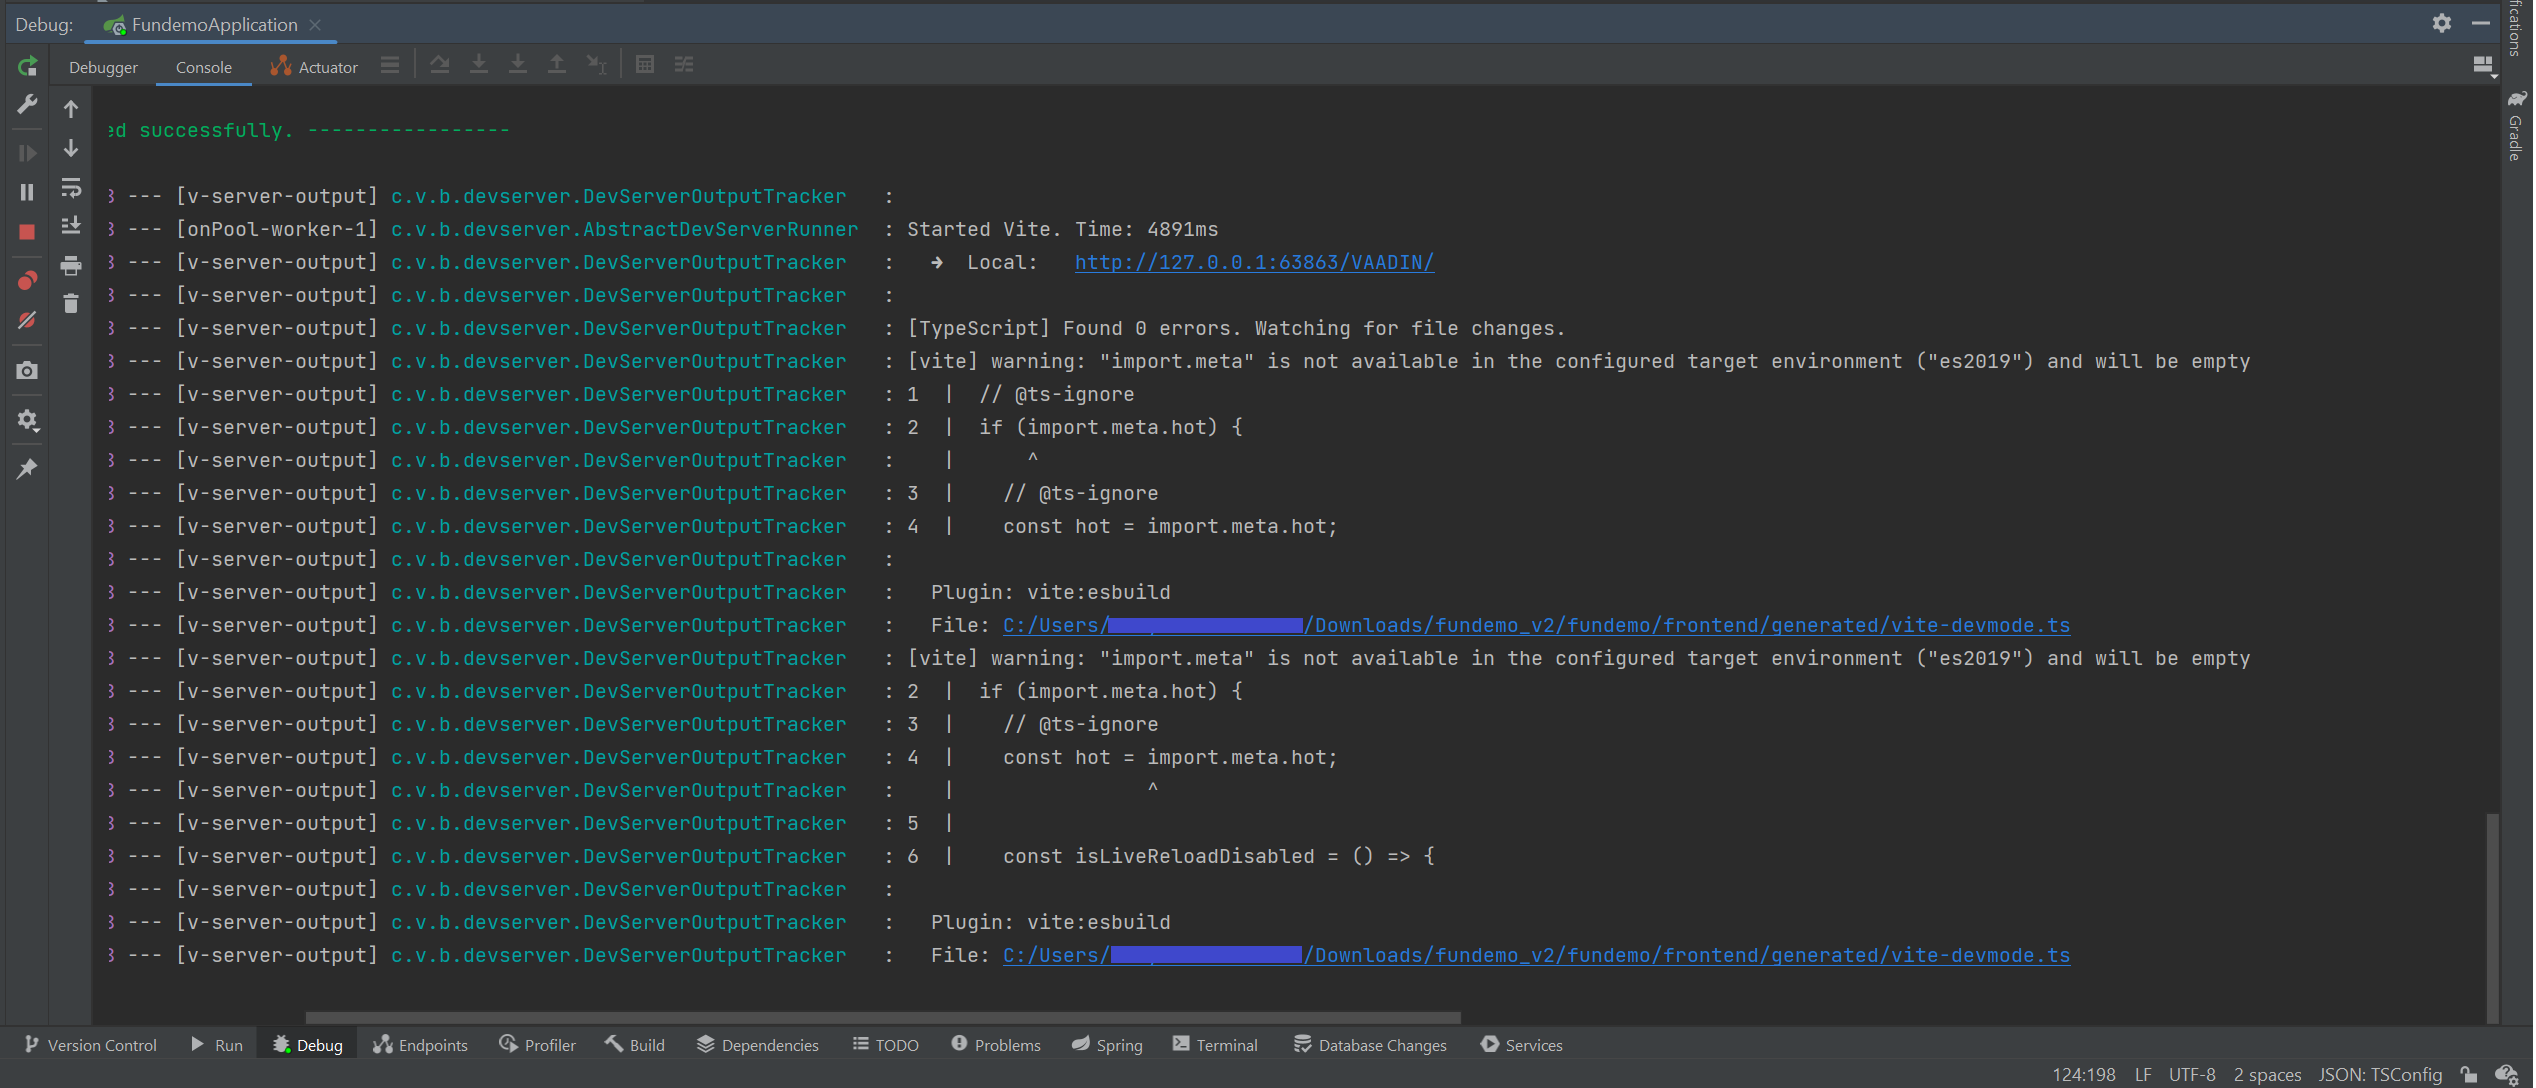Change line separator LF

2143,1075
